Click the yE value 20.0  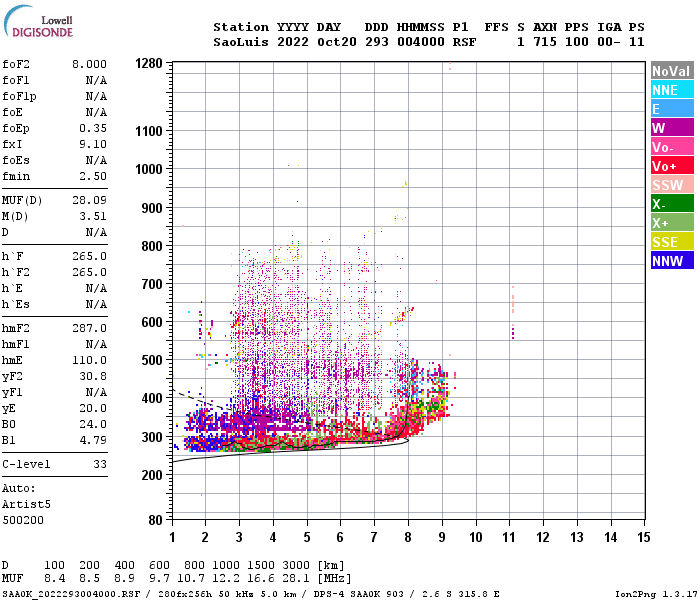coord(93,408)
